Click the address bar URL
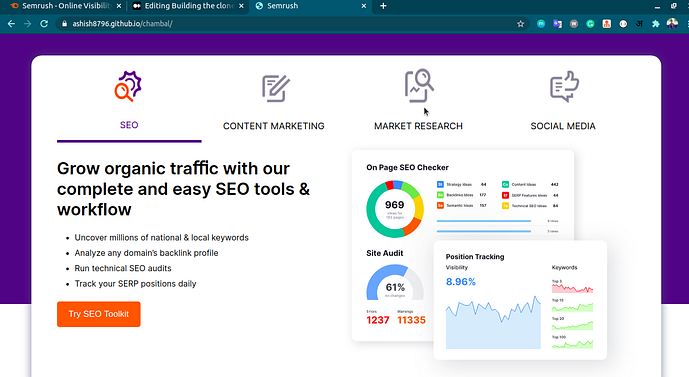The height and width of the screenshot is (377, 689). pyautogui.click(x=122, y=24)
